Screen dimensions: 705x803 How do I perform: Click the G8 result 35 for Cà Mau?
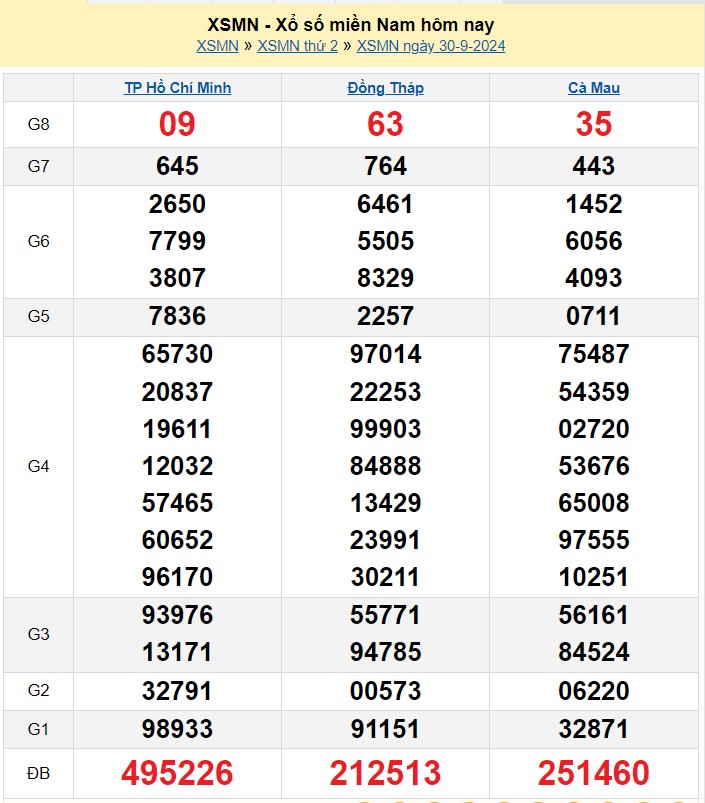coord(593,124)
